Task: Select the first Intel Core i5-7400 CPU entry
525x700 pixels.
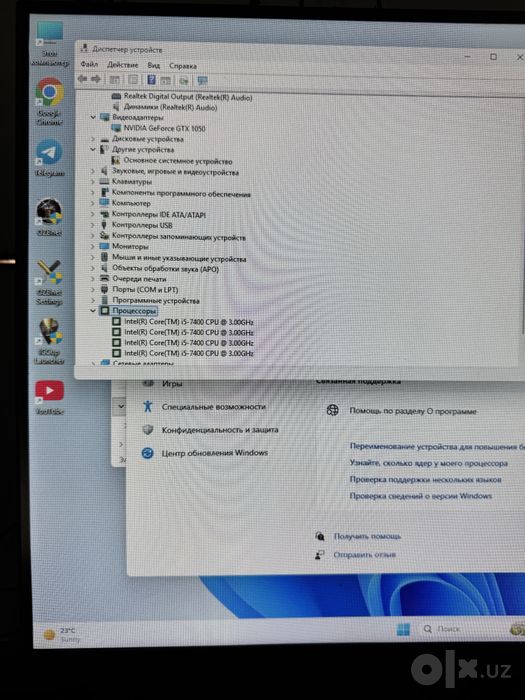Action: click(189, 322)
